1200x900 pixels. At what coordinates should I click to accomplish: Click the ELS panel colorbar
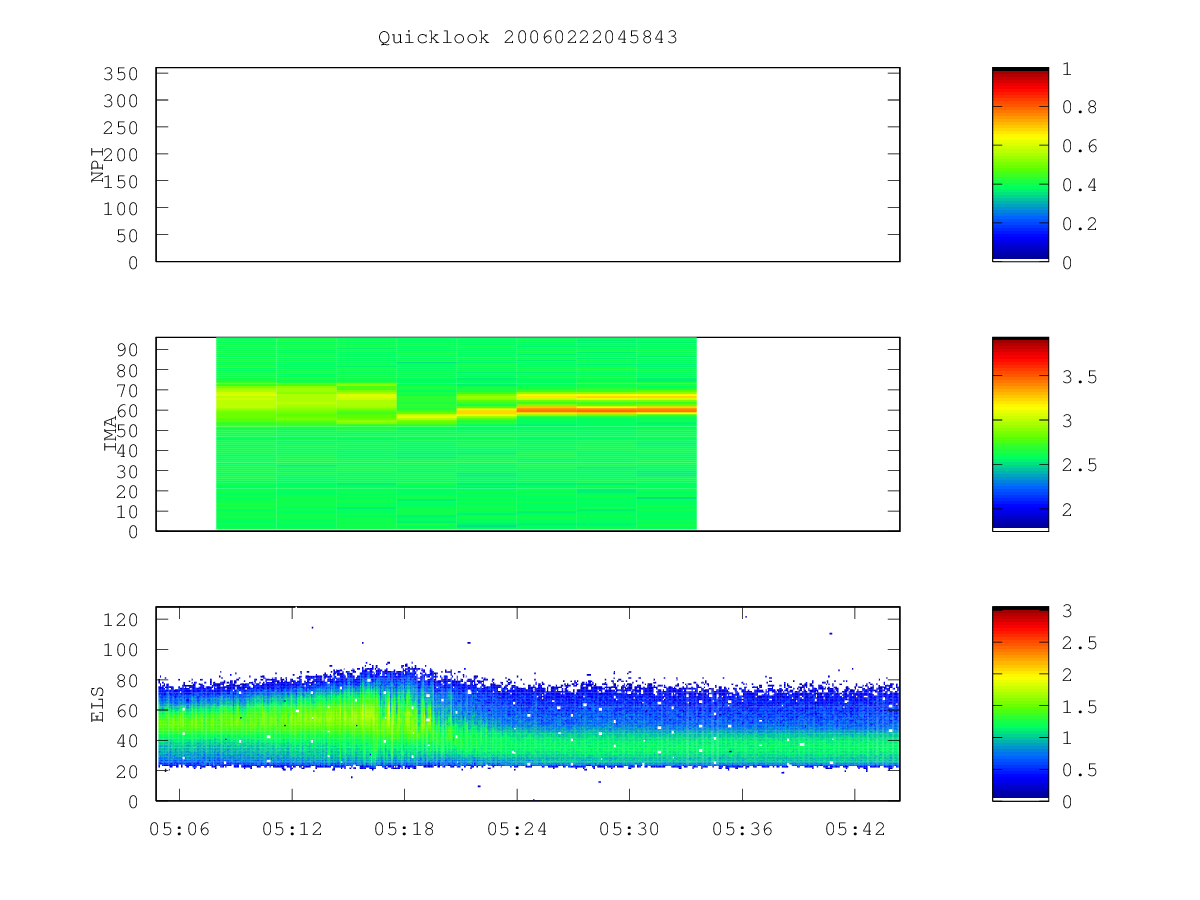[1020, 704]
